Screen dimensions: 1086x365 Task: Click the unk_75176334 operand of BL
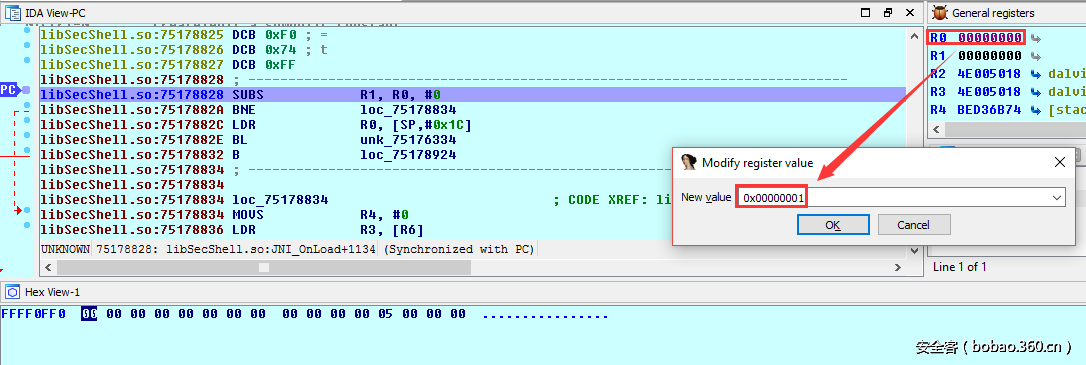click(x=408, y=139)
